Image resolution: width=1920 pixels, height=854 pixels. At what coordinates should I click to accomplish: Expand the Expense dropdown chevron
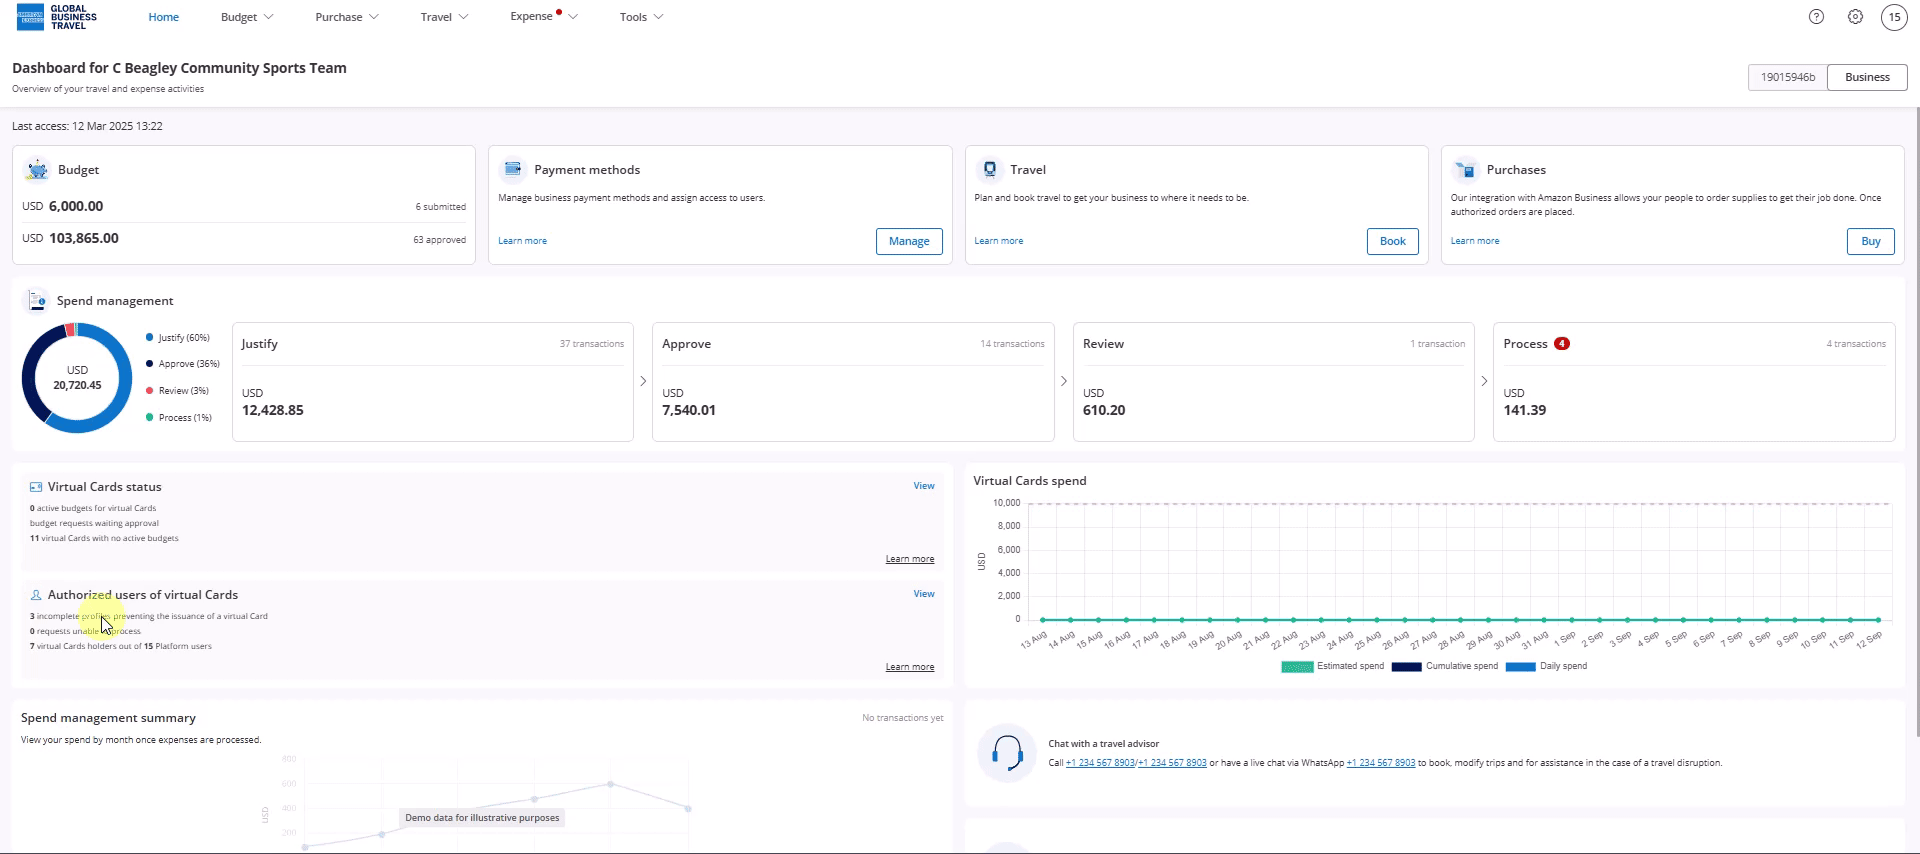(x=573, y=17)
